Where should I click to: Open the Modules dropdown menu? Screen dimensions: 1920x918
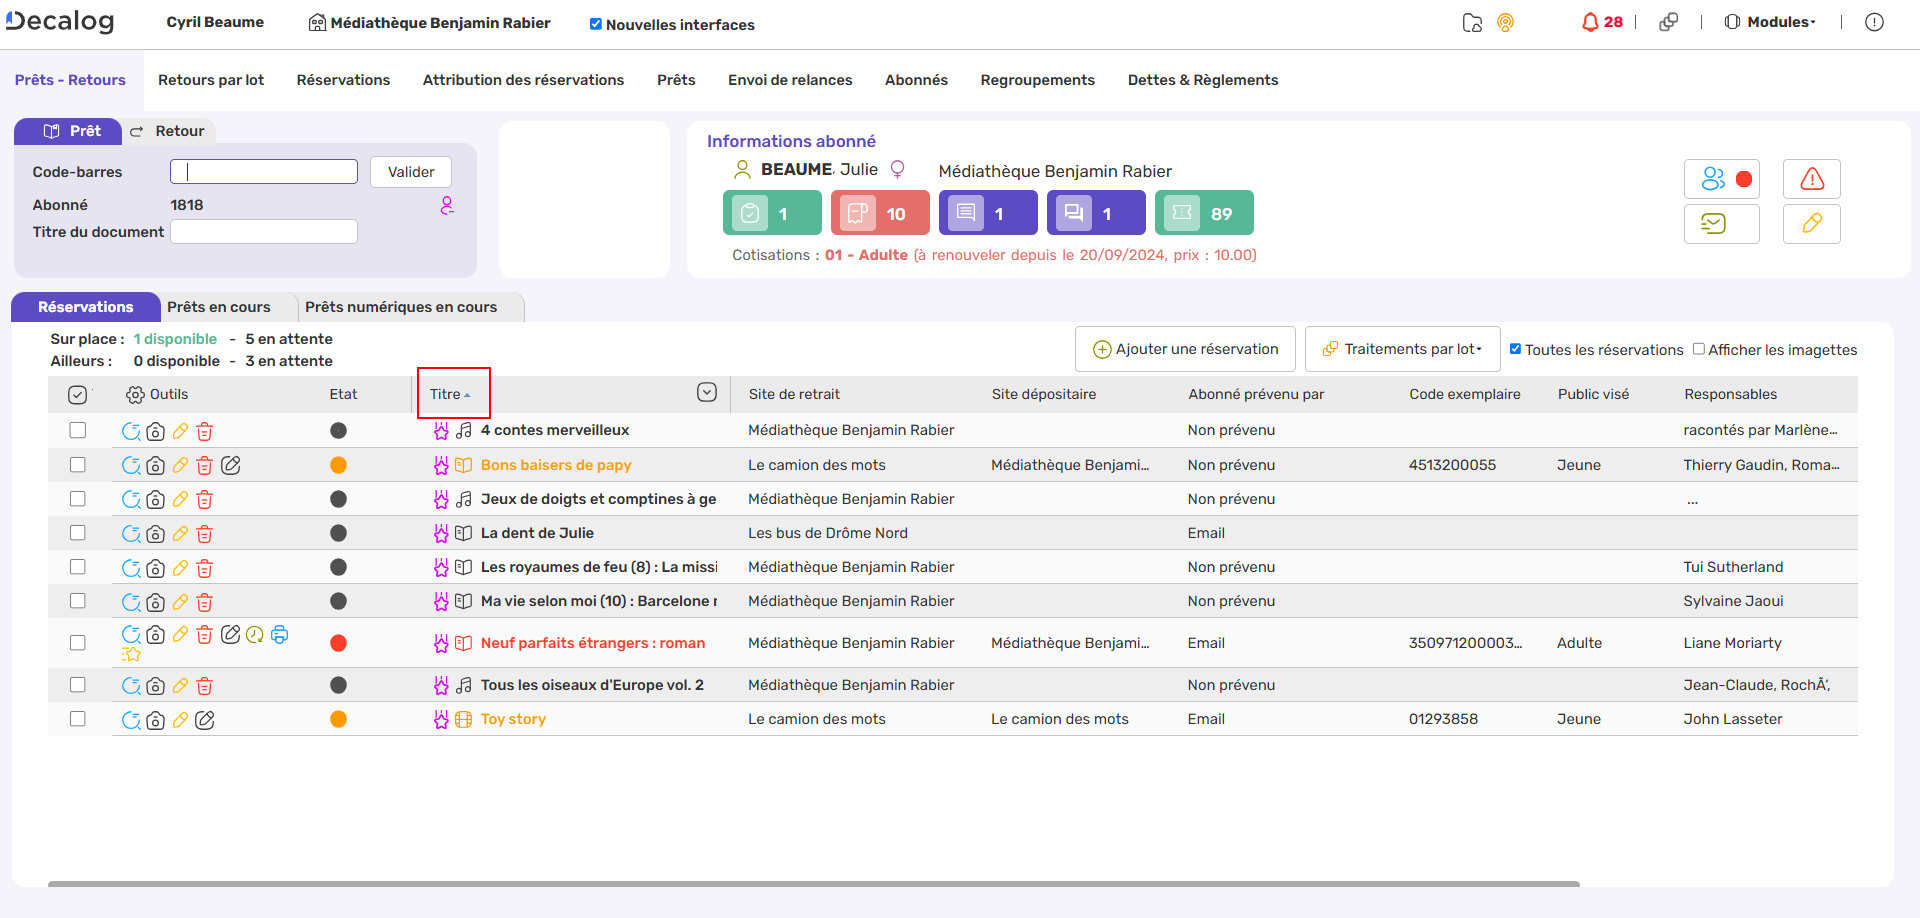click(1771, 22)
